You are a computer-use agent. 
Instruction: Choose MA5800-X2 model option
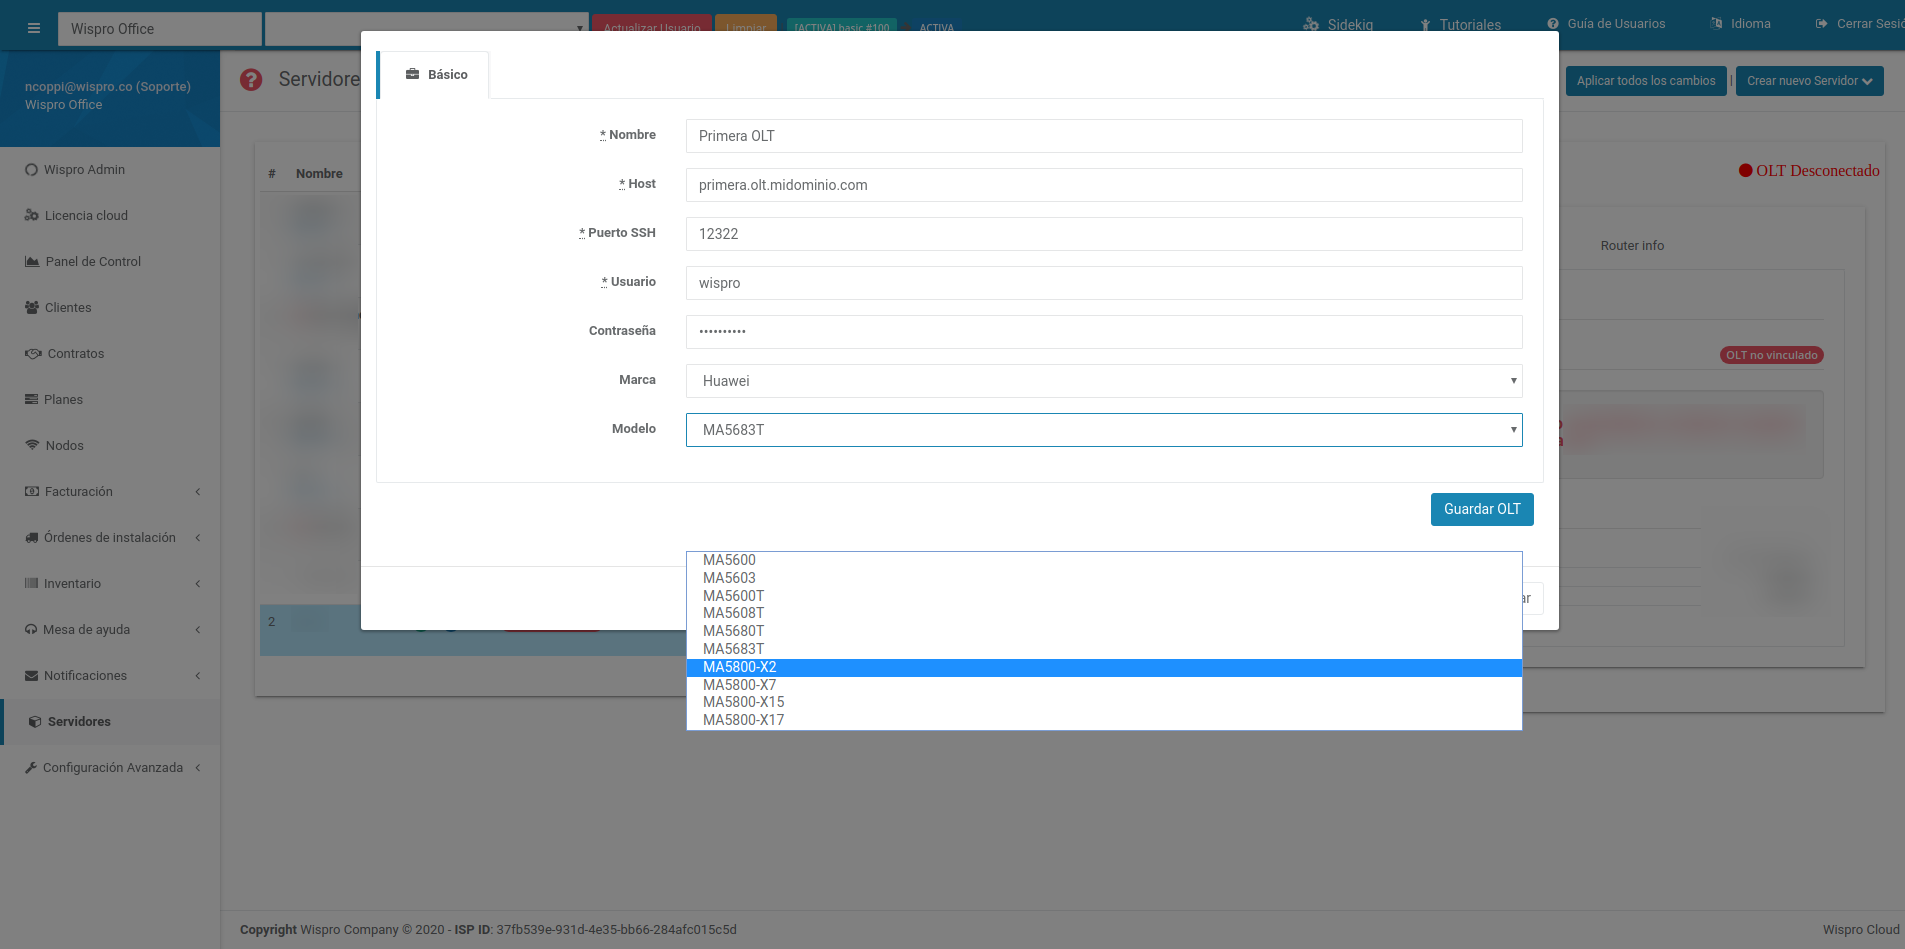[x=1104, y=668]
